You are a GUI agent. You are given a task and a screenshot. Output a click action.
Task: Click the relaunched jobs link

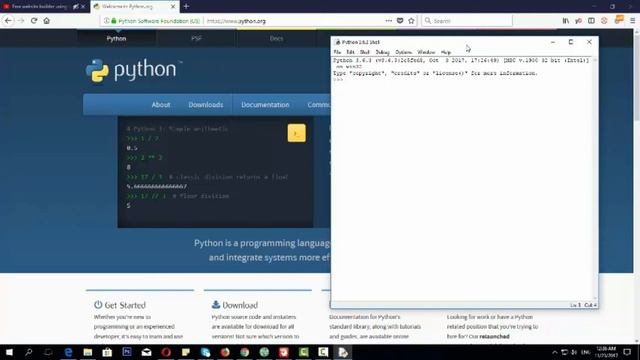pos(494,336)
